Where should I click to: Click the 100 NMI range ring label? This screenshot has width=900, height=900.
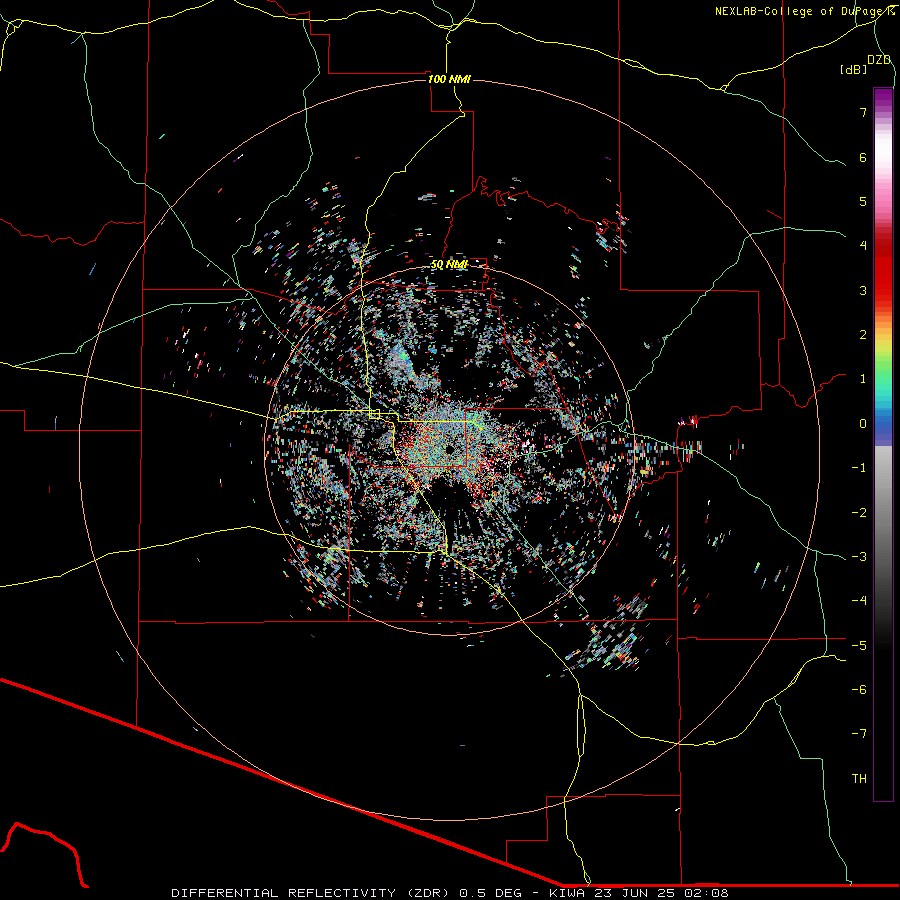point(449,79)
